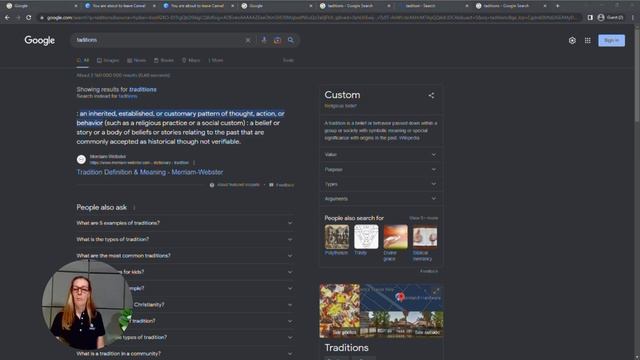The image size is (640, 360).
Task: Open the Divine grace thumbnail
Action: click(396, 237)
